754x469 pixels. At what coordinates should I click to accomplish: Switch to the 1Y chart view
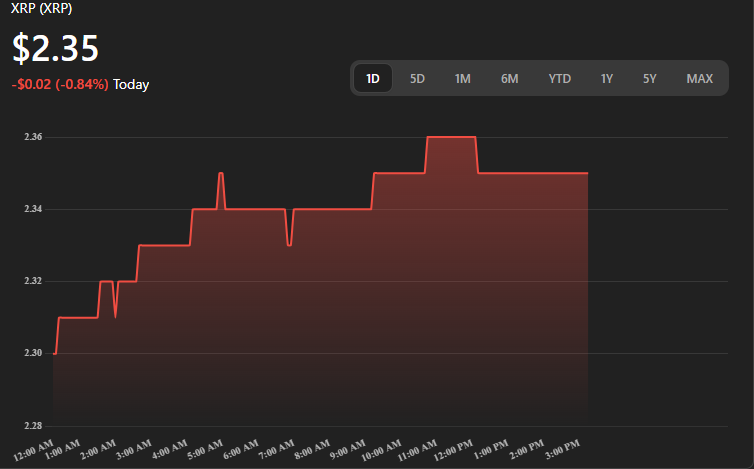[x=607, y=78]
